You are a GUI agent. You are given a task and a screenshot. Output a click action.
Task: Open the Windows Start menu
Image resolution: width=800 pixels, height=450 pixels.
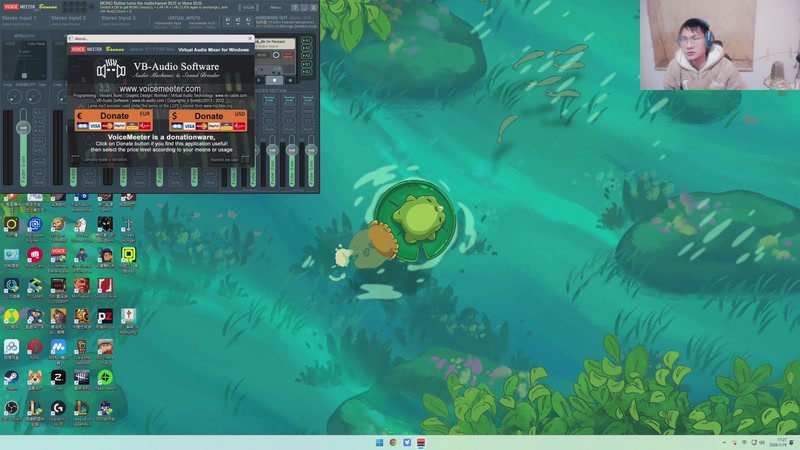pyautogui.click(x=379, y=442)
